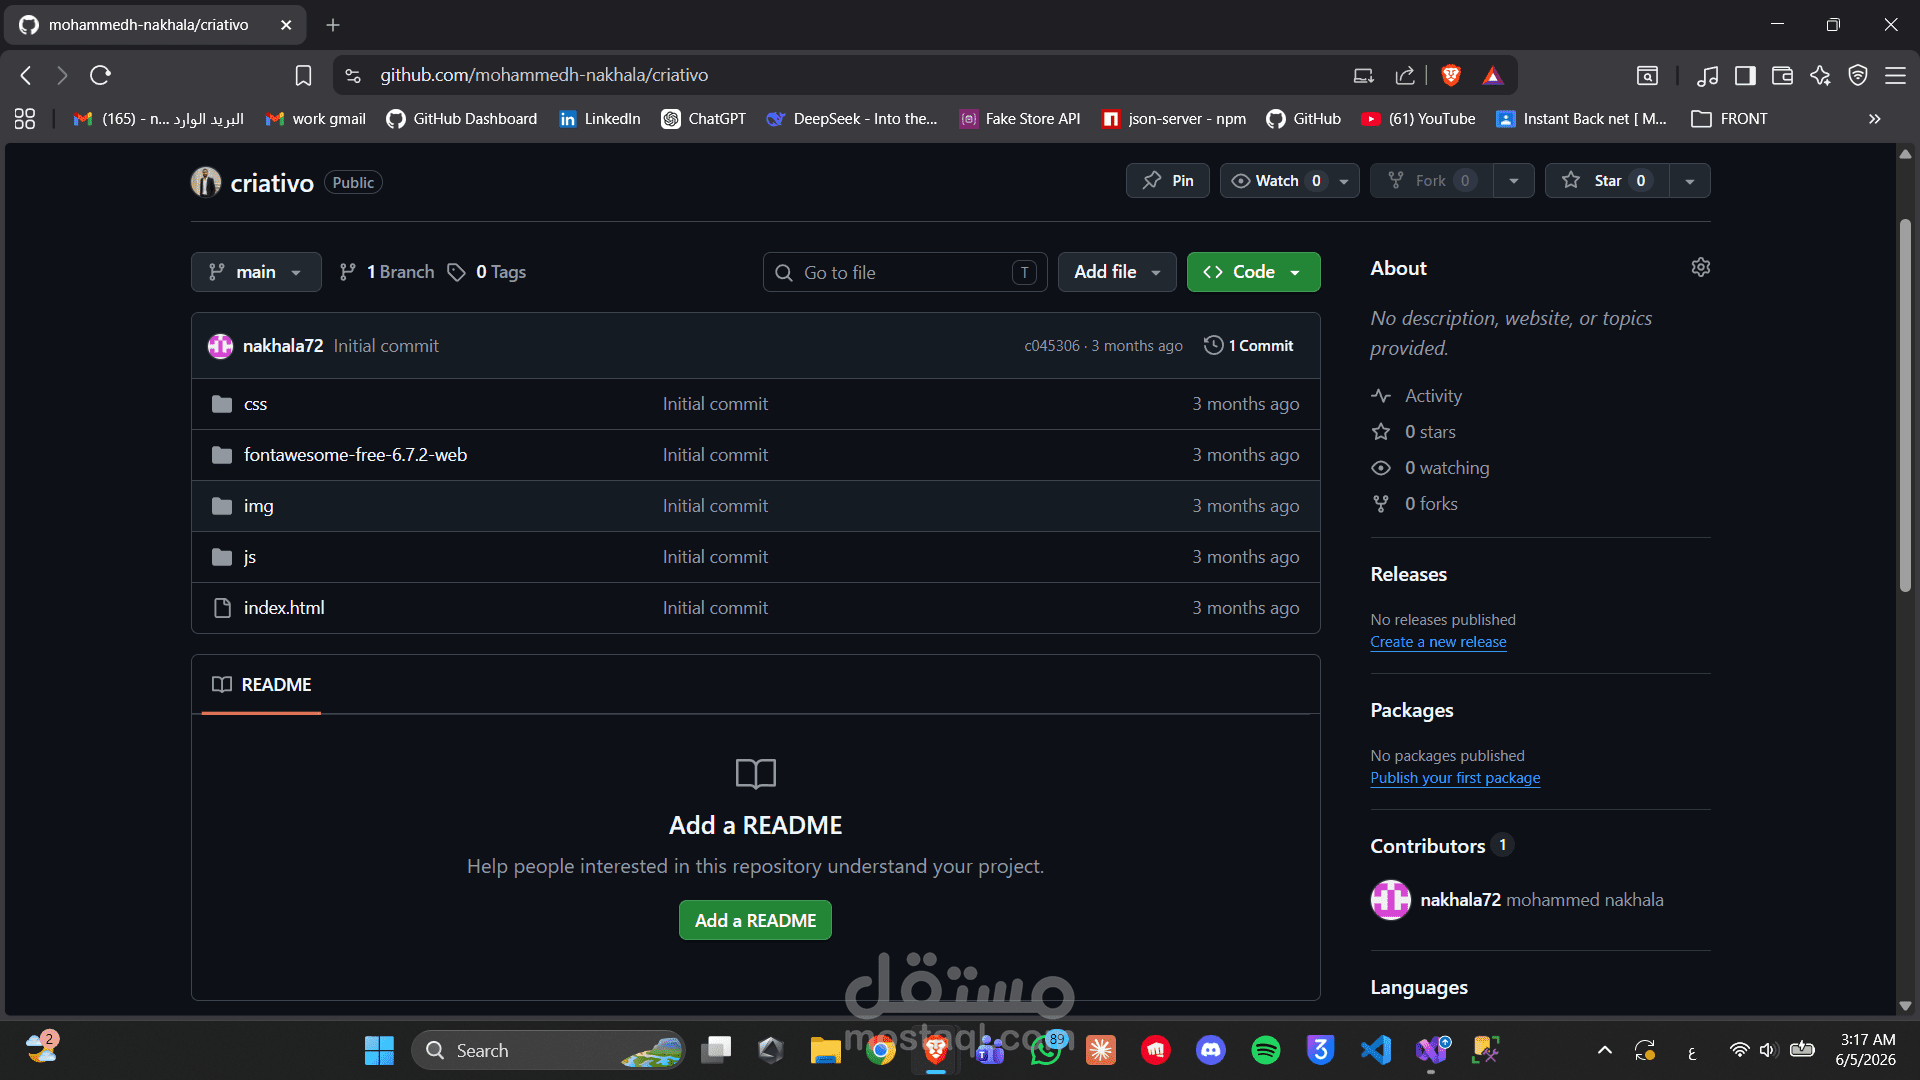The height and width of the screenshot is (1080, 1920).
Task: Open the bookmarks apps grid icon
Action: click(25, 119)
